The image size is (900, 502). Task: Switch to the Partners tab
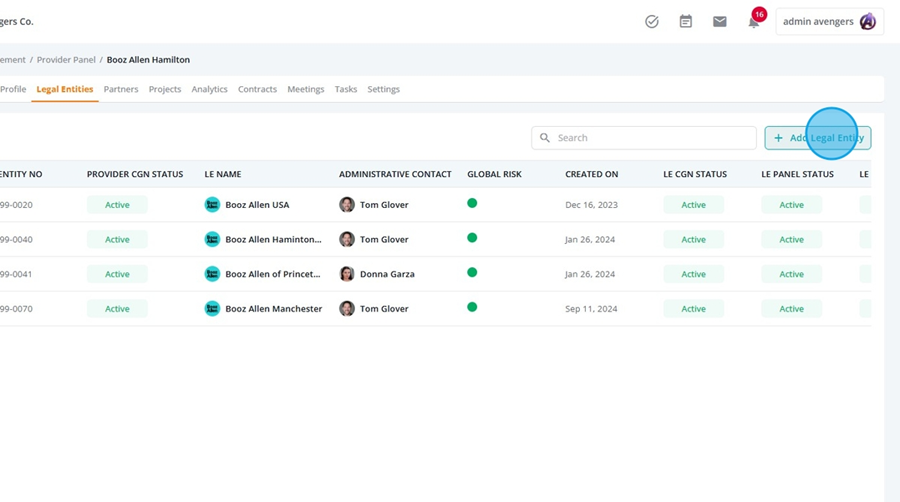121,89
